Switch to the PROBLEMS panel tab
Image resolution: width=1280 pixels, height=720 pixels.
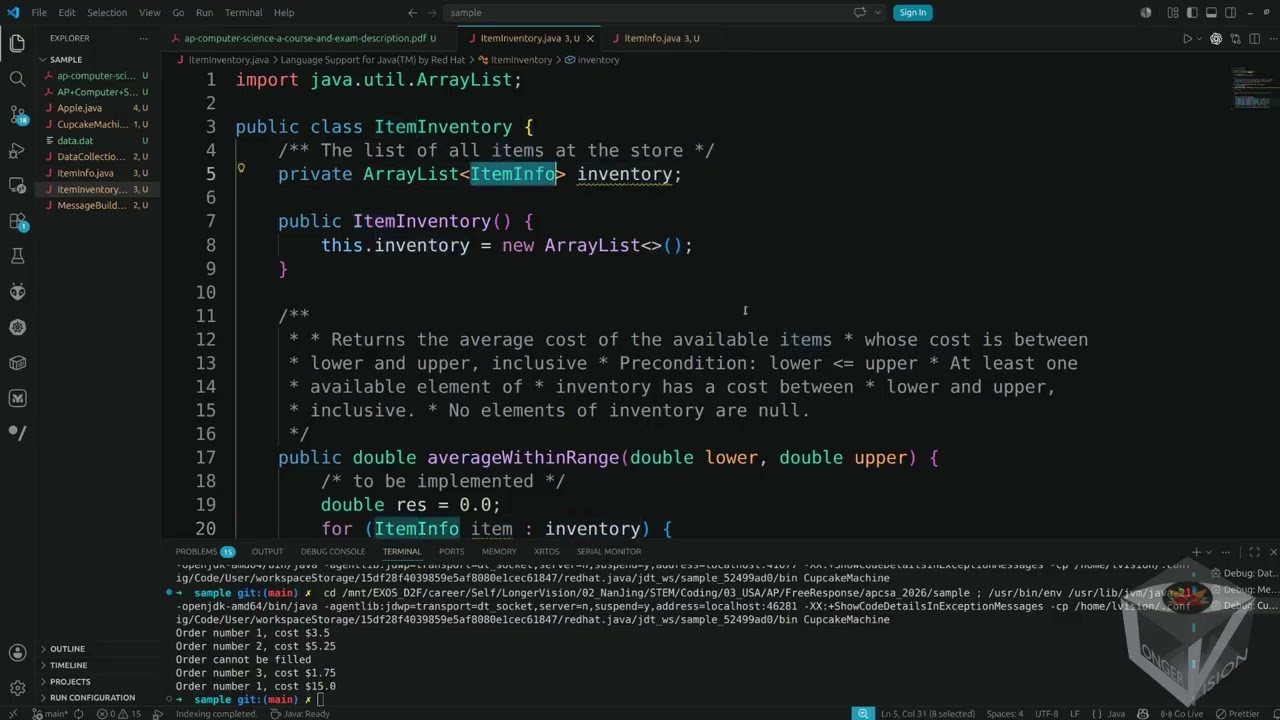pyautogui.click(x=205, y=552)
